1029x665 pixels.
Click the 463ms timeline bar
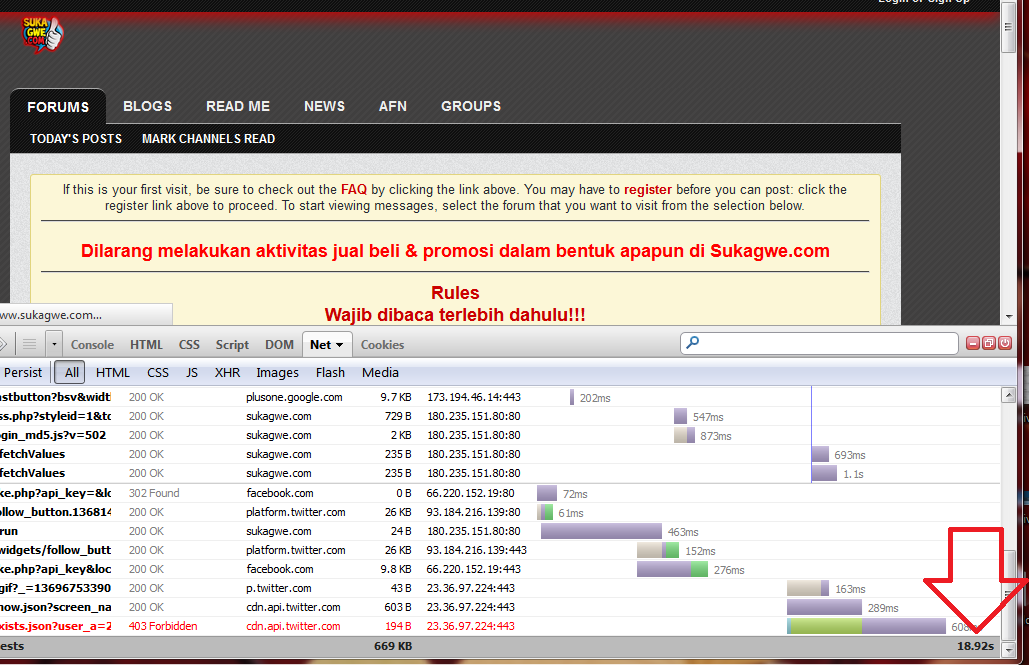[x=601, y=531]
